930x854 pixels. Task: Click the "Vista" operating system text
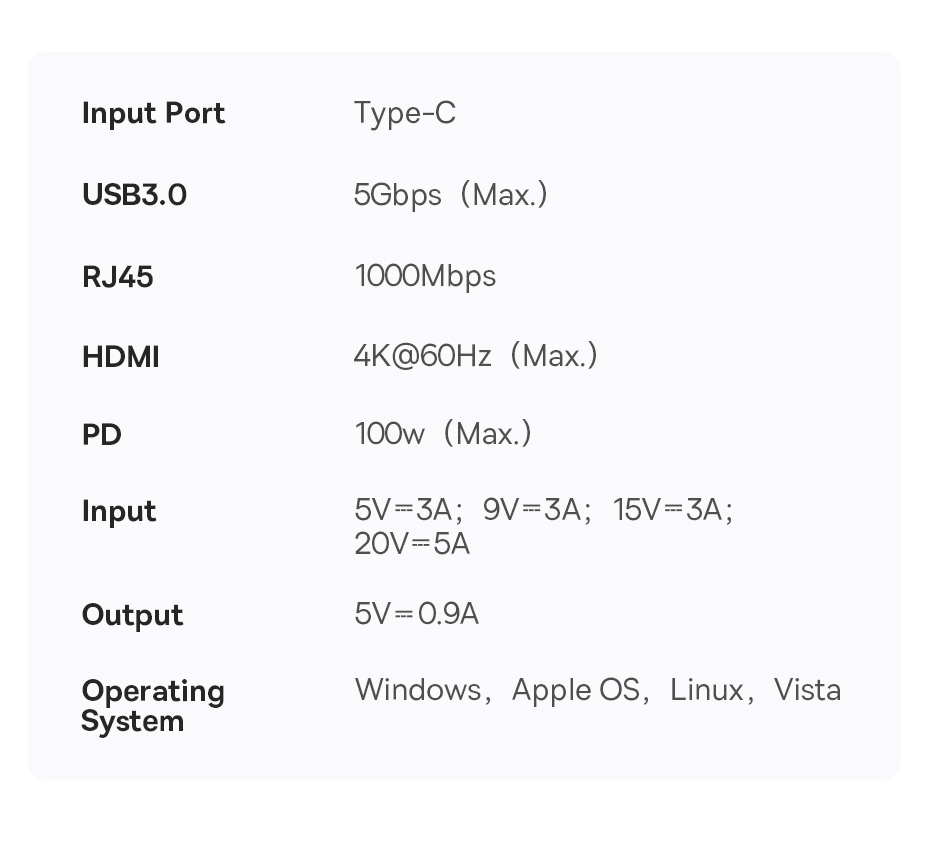coord(807,690)
